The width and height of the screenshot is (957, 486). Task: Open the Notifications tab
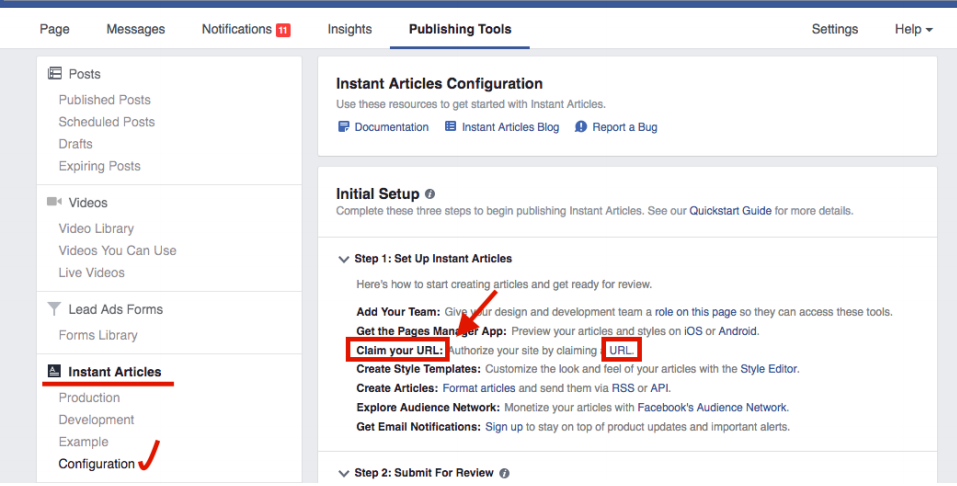click(x=237, y=29)
